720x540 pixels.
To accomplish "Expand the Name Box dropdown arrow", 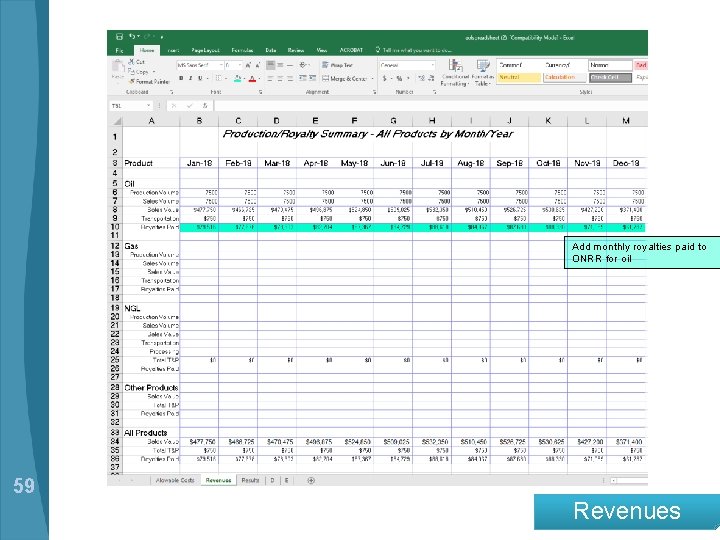I will pyautogui.click(x=148, y=106).
